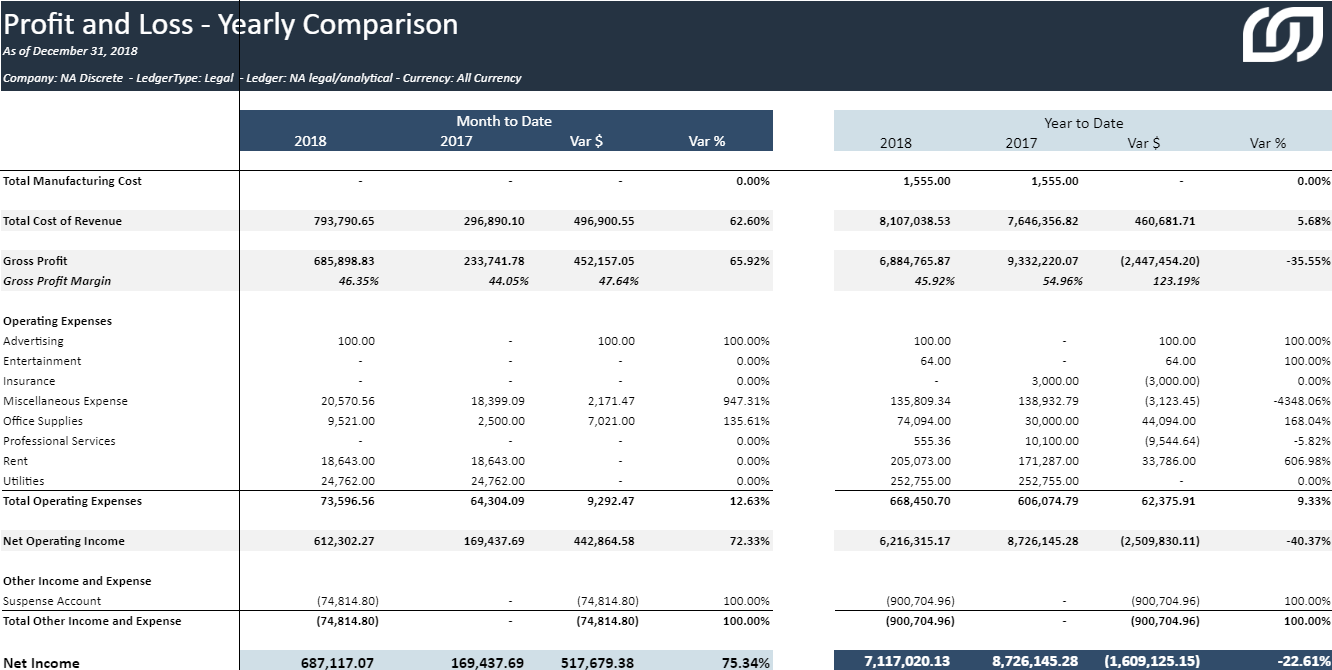Click the Suspense Account row label
This screenshot has height=670, width=1332.
coord(52,601)
